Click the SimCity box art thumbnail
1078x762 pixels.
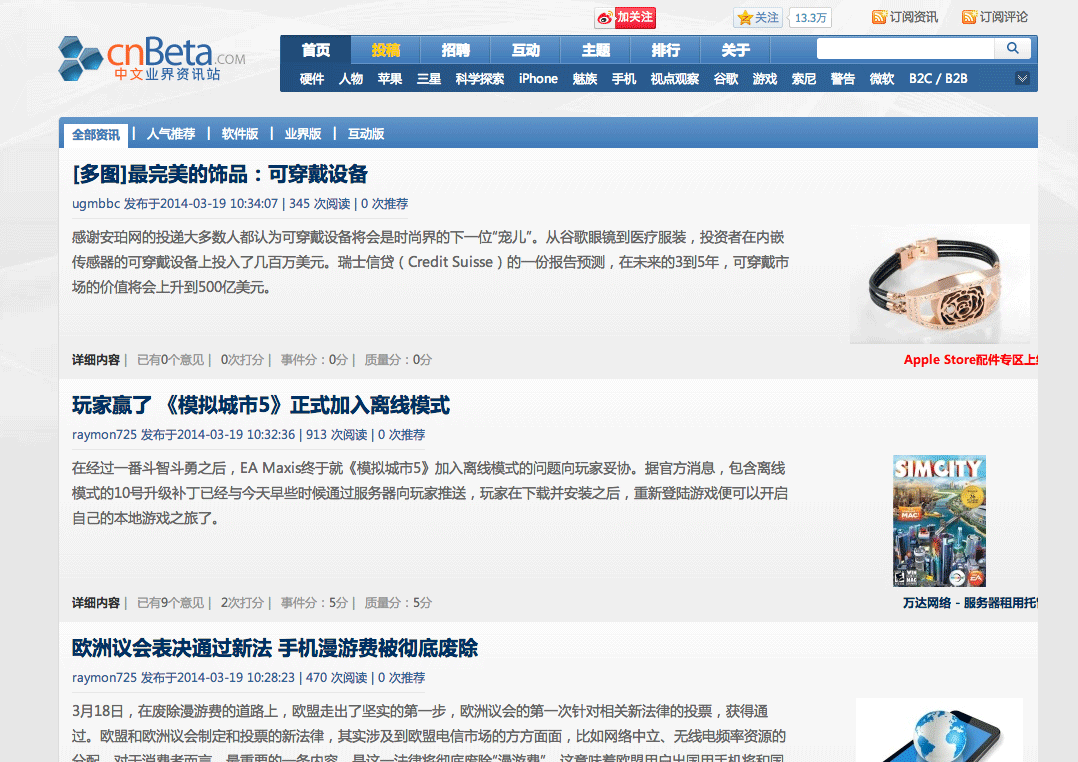point(939,520)
